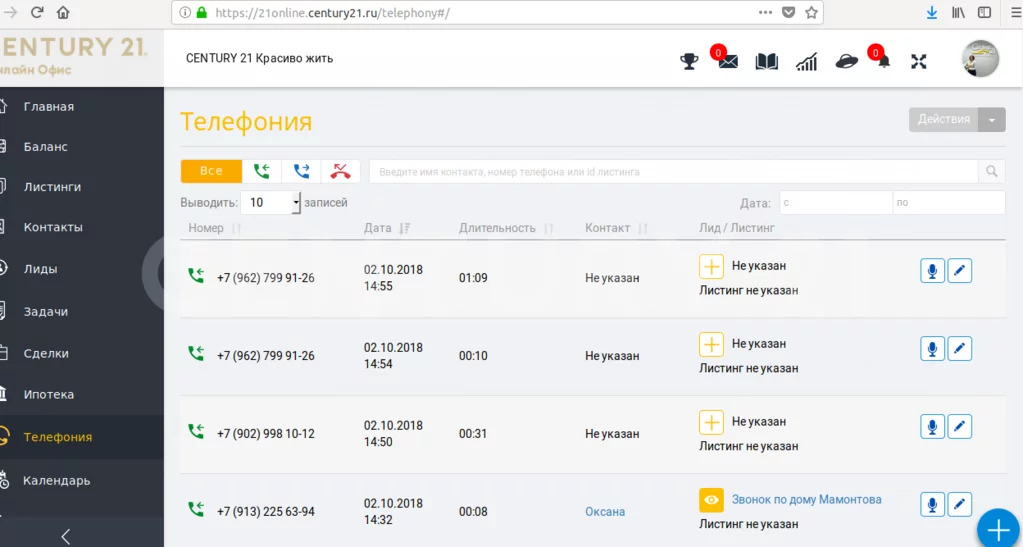Click the date from field

(836, 202)
